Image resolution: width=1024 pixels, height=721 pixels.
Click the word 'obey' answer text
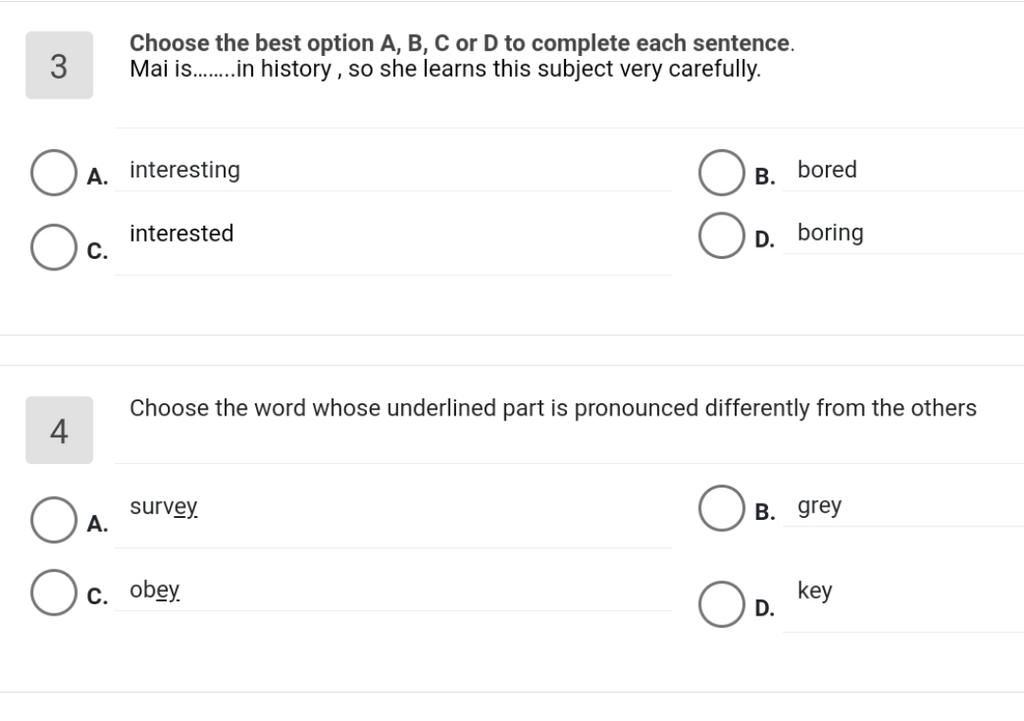click(x=155, y=591)
